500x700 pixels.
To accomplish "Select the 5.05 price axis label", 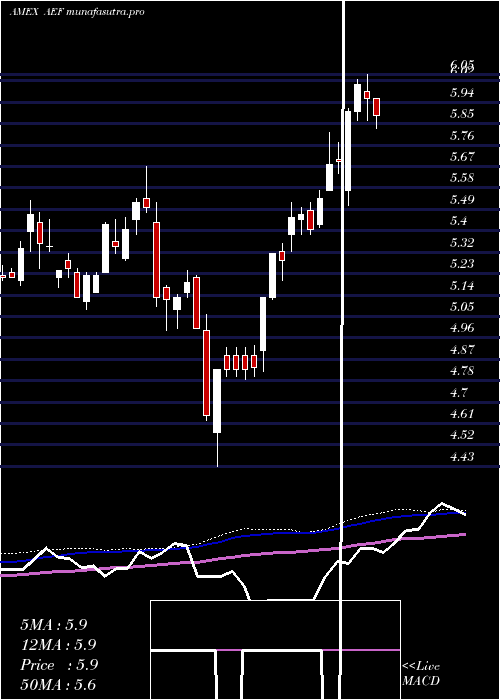I will 462,306.
